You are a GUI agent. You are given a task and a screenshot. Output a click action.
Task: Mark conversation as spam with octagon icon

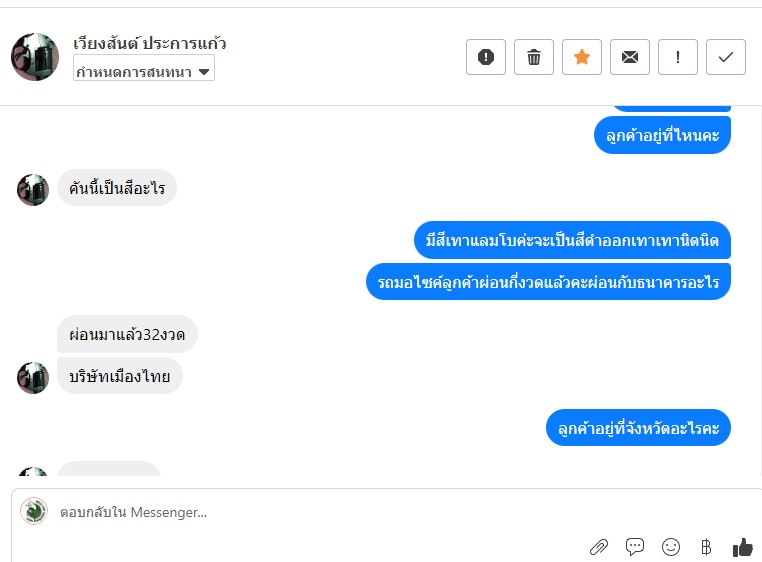pyautogui.click(x=486, y=57)
